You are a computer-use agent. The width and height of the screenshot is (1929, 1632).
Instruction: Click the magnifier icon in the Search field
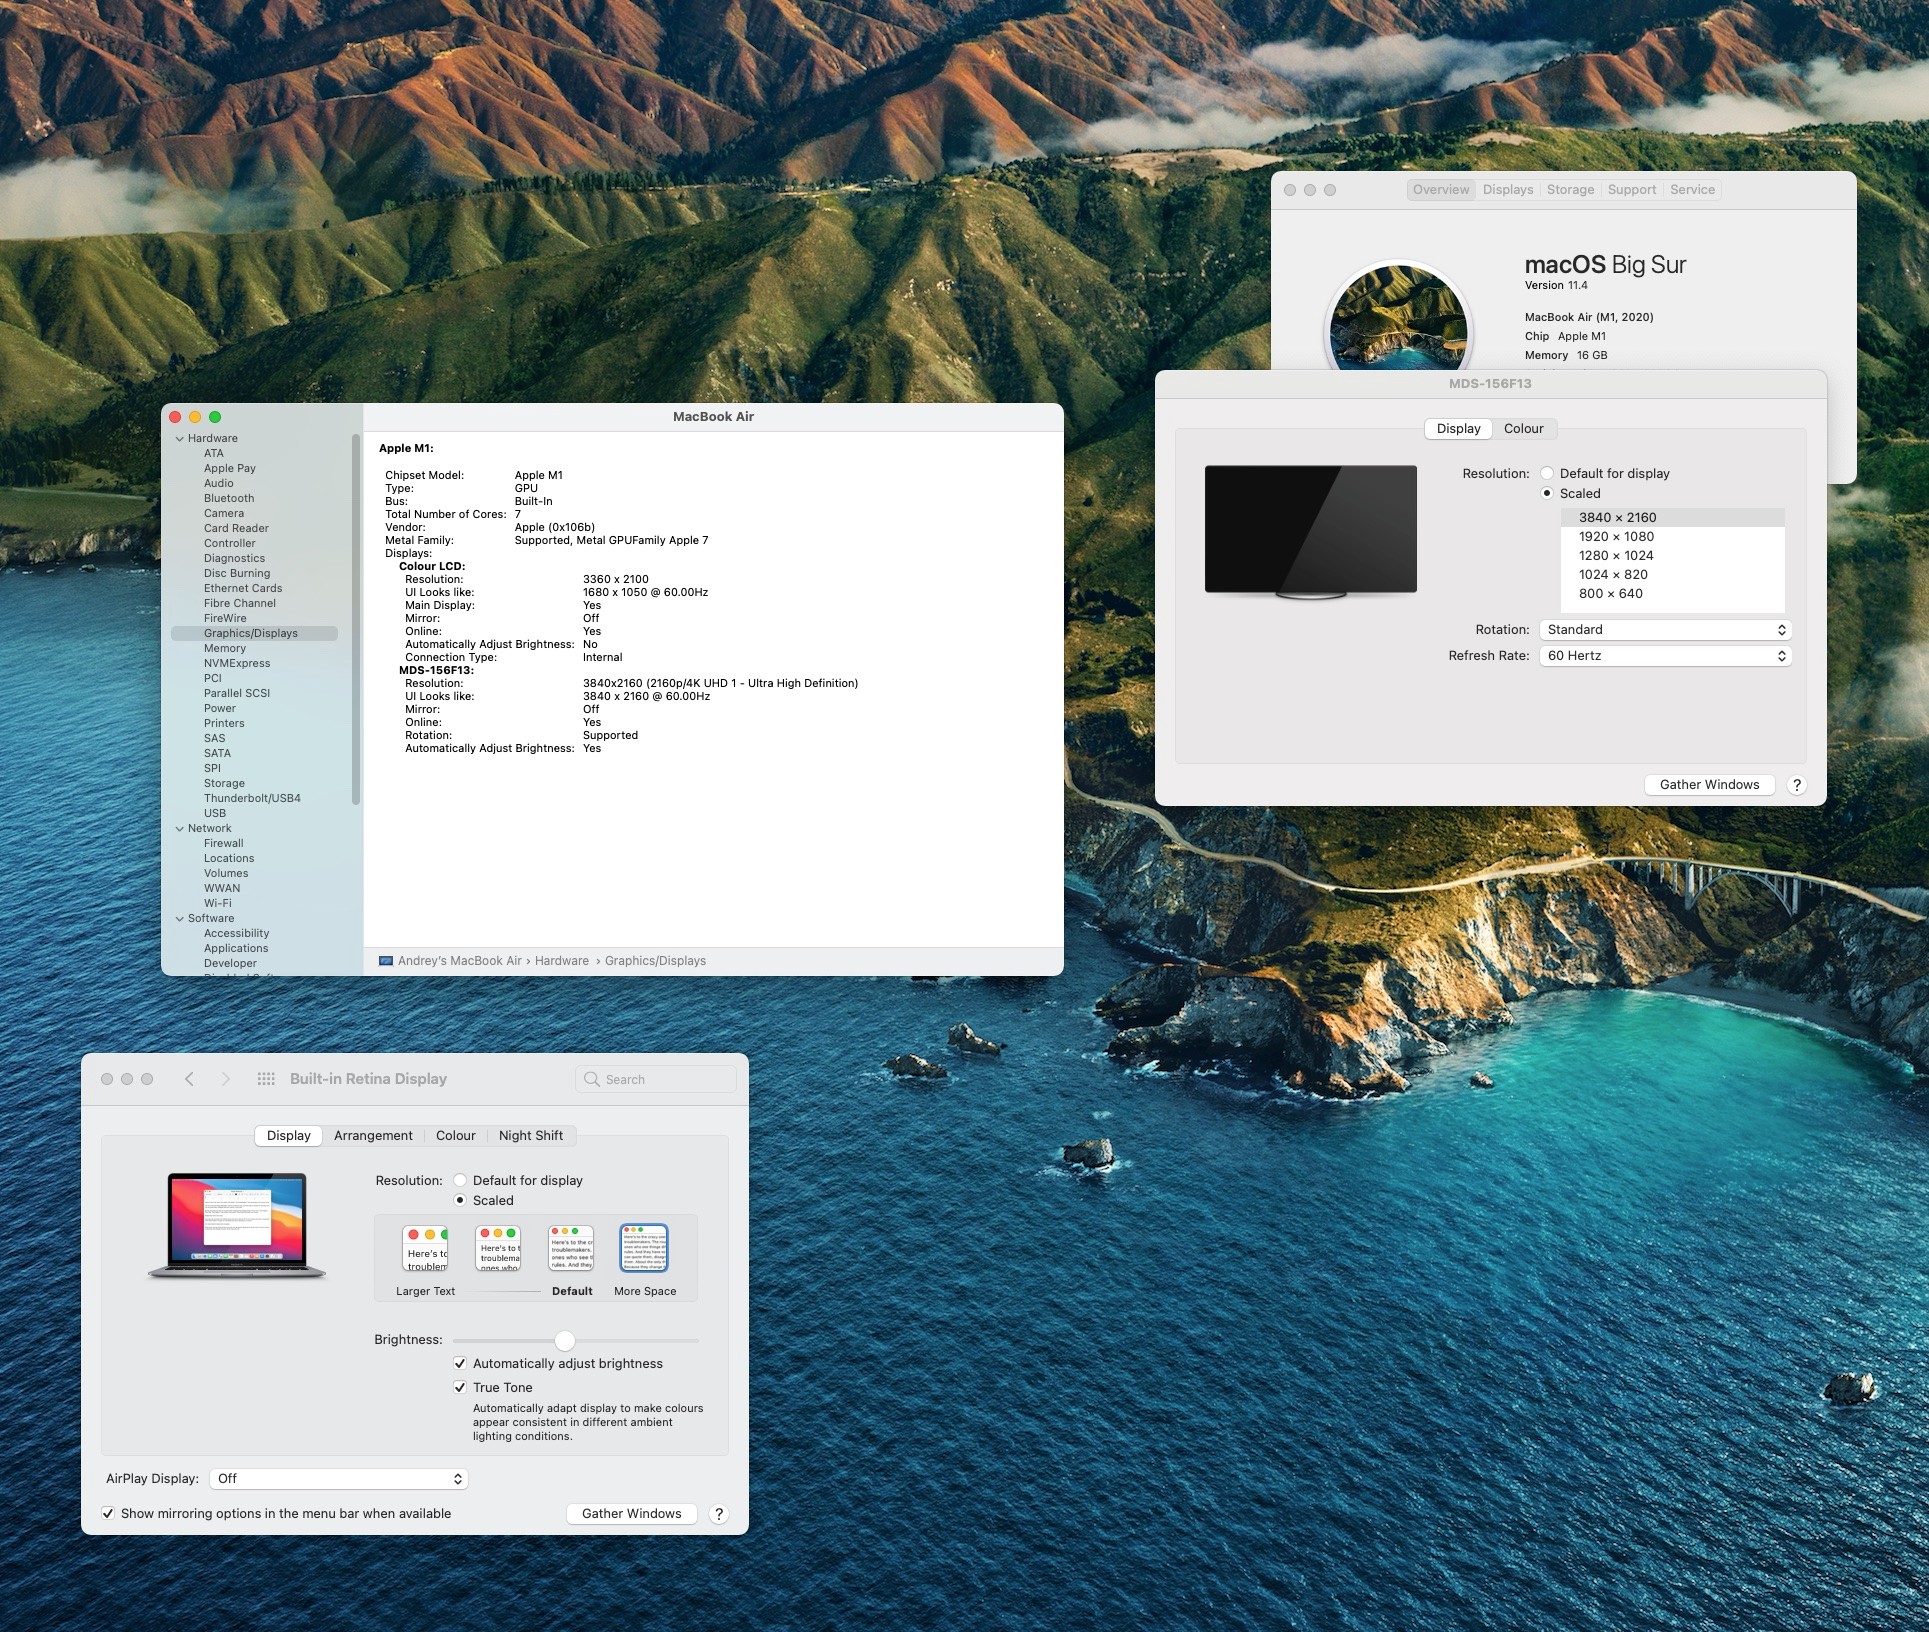pos(592,1079)
